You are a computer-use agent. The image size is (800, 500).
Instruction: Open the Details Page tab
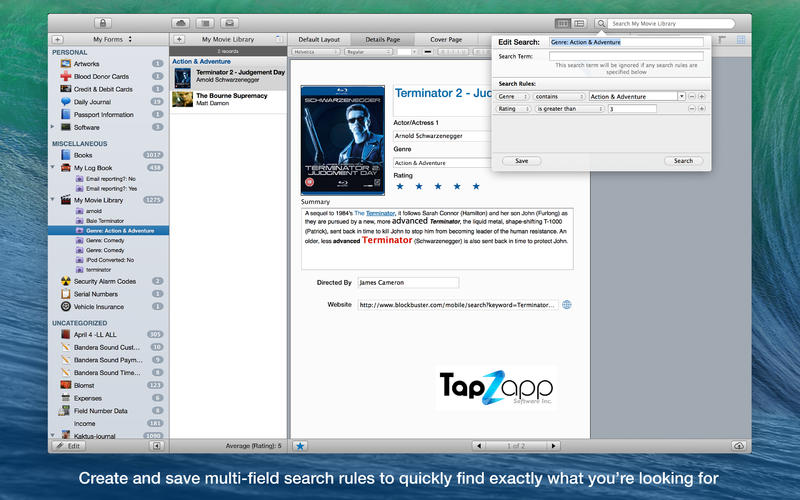tap(383, 39)
